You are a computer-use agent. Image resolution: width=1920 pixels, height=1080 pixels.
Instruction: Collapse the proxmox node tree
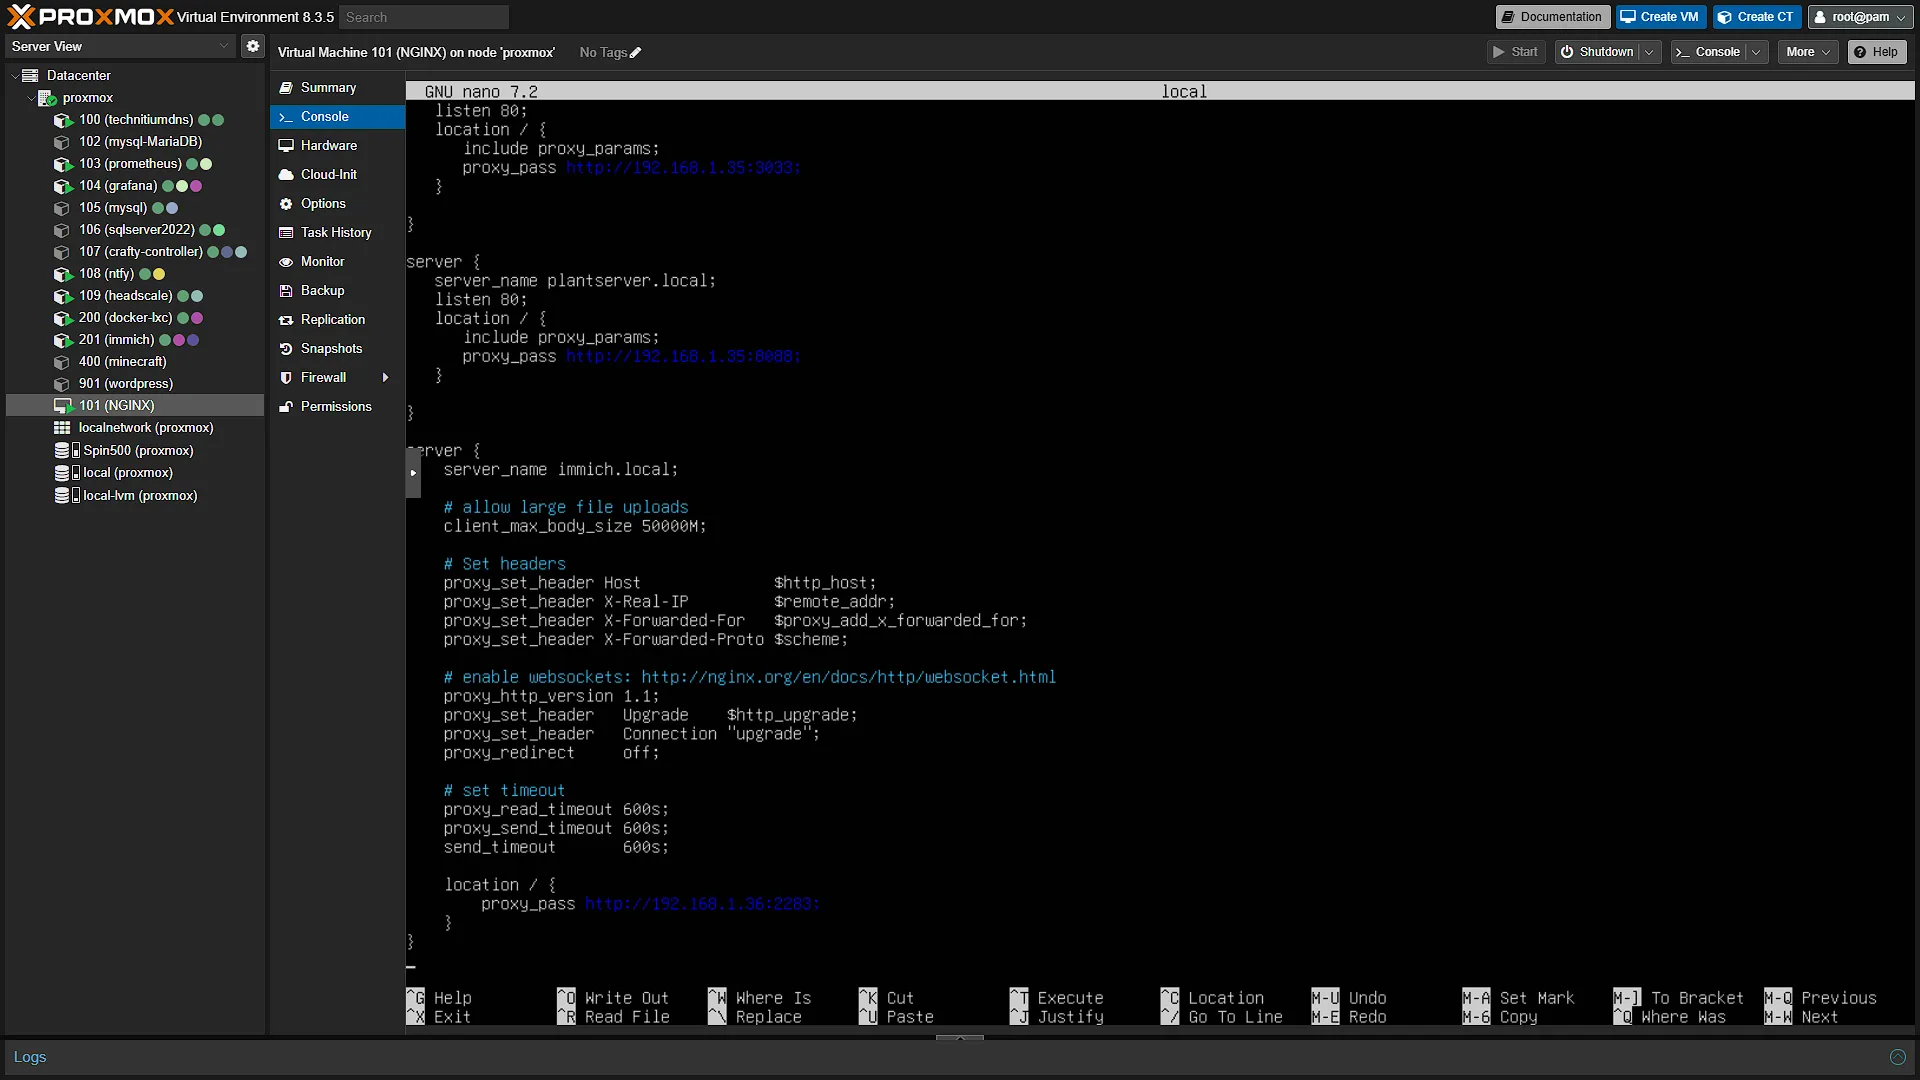coord(30,98)
